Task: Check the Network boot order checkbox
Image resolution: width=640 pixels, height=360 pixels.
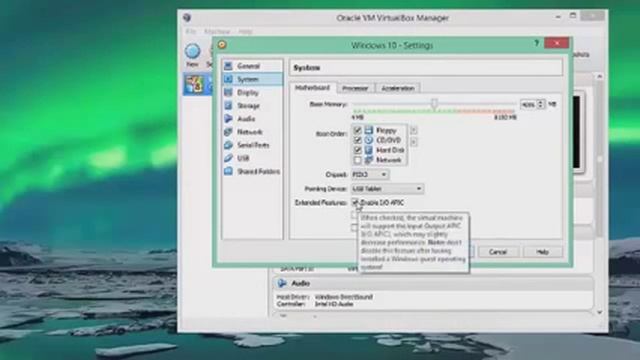Action: coord(358,160)
